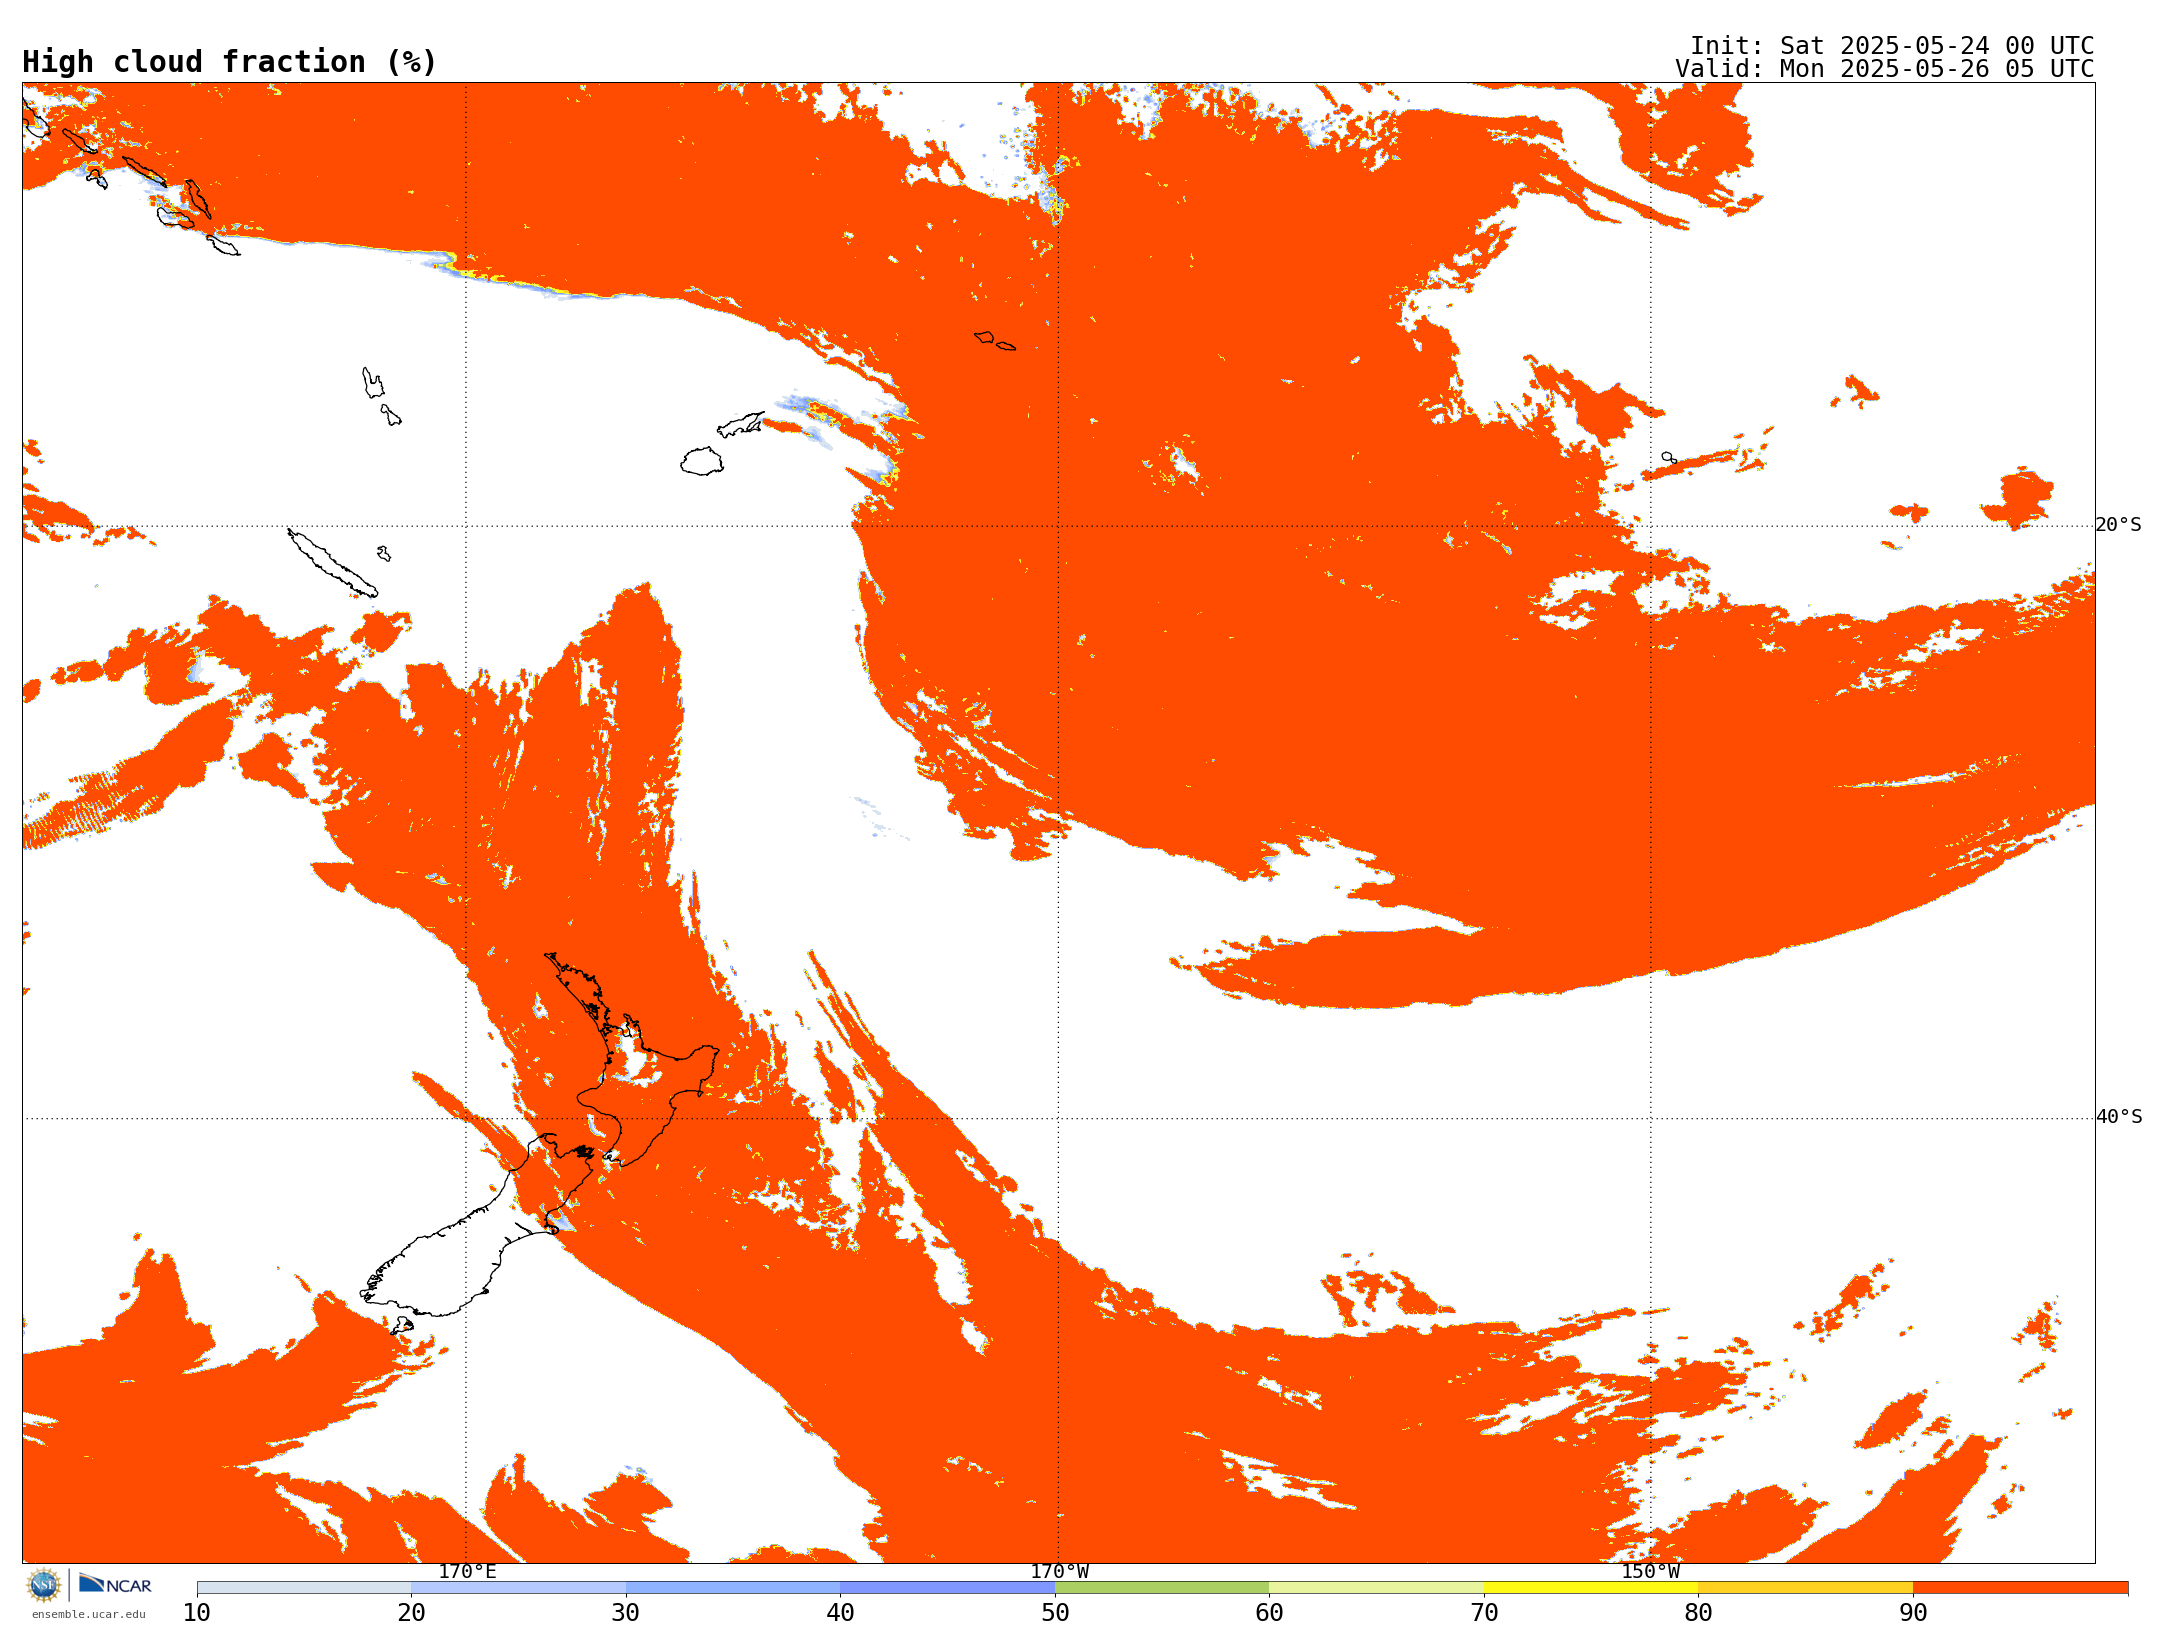Pick the 10-20 pale grey colorbar segment
Viewport: 2160px width, 1626px height.
pyautogui.click(x=304, y=1588)
